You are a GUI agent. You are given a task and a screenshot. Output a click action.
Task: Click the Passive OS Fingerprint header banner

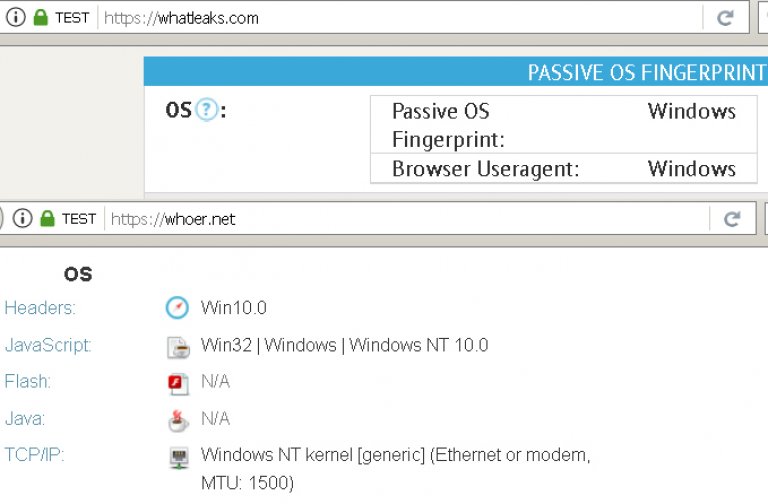pyautogui.click(x=456, y=72)
